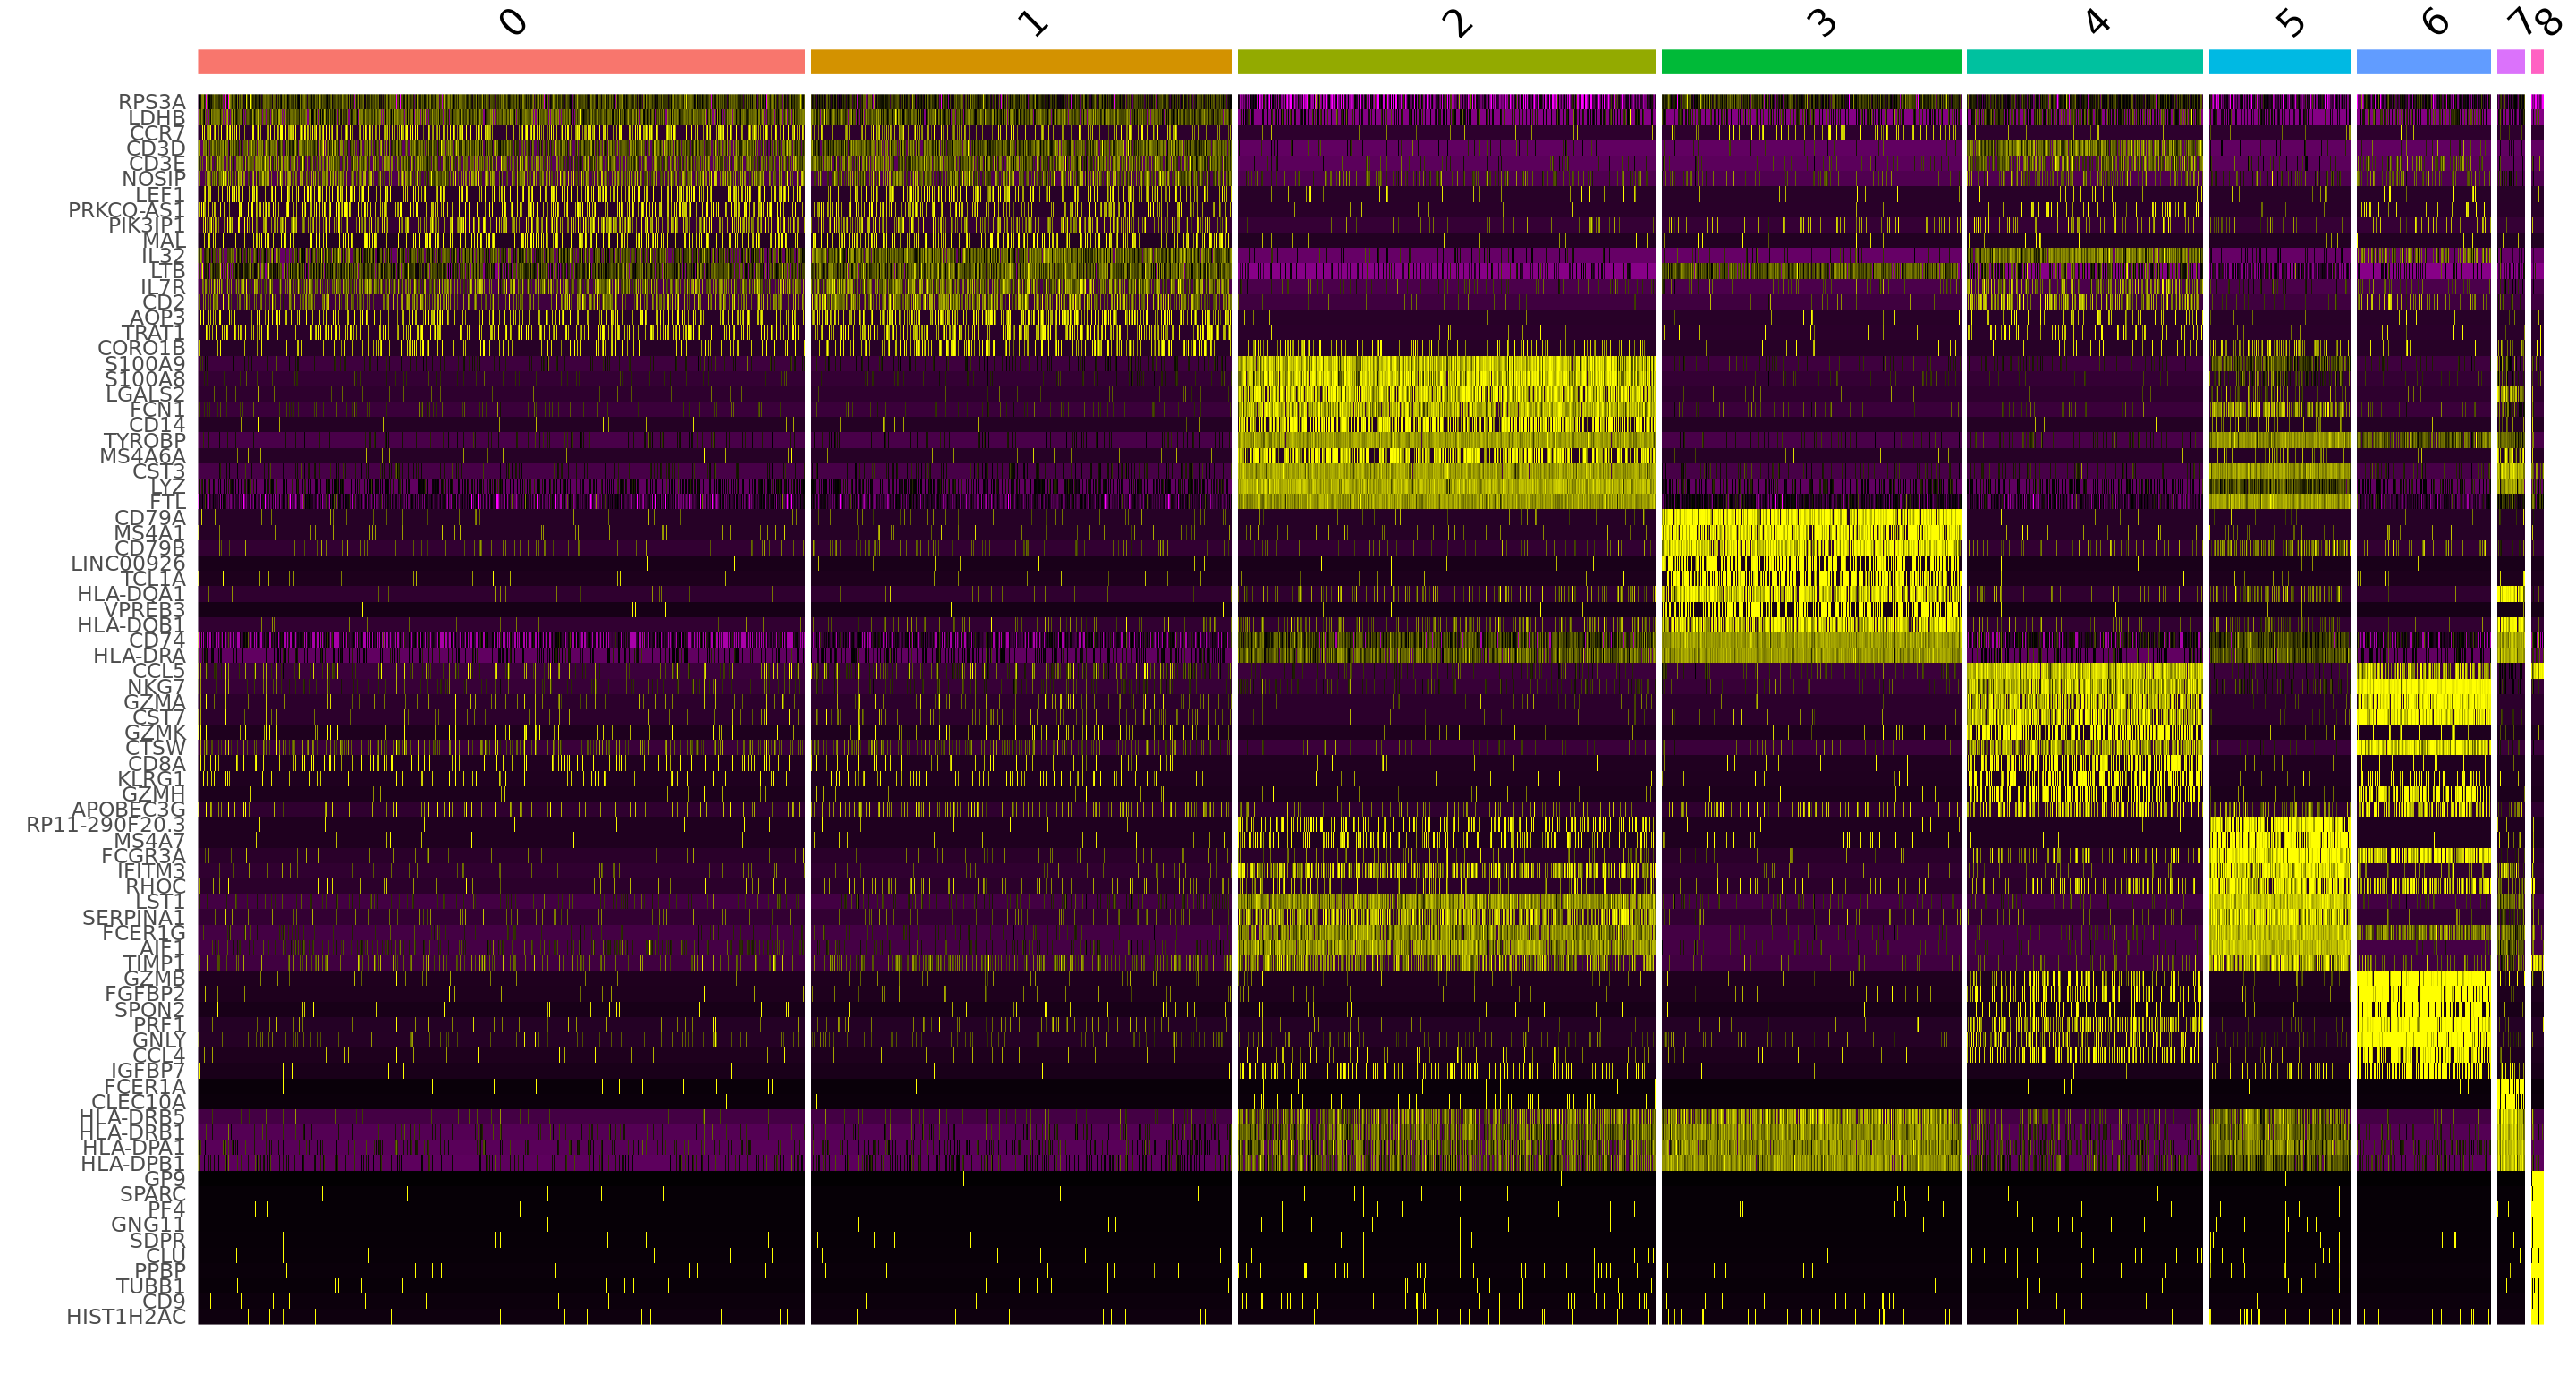Click the cyan cluster 5 color bar
The width and height of the screenshot is (2576, 1374).
2280,62
